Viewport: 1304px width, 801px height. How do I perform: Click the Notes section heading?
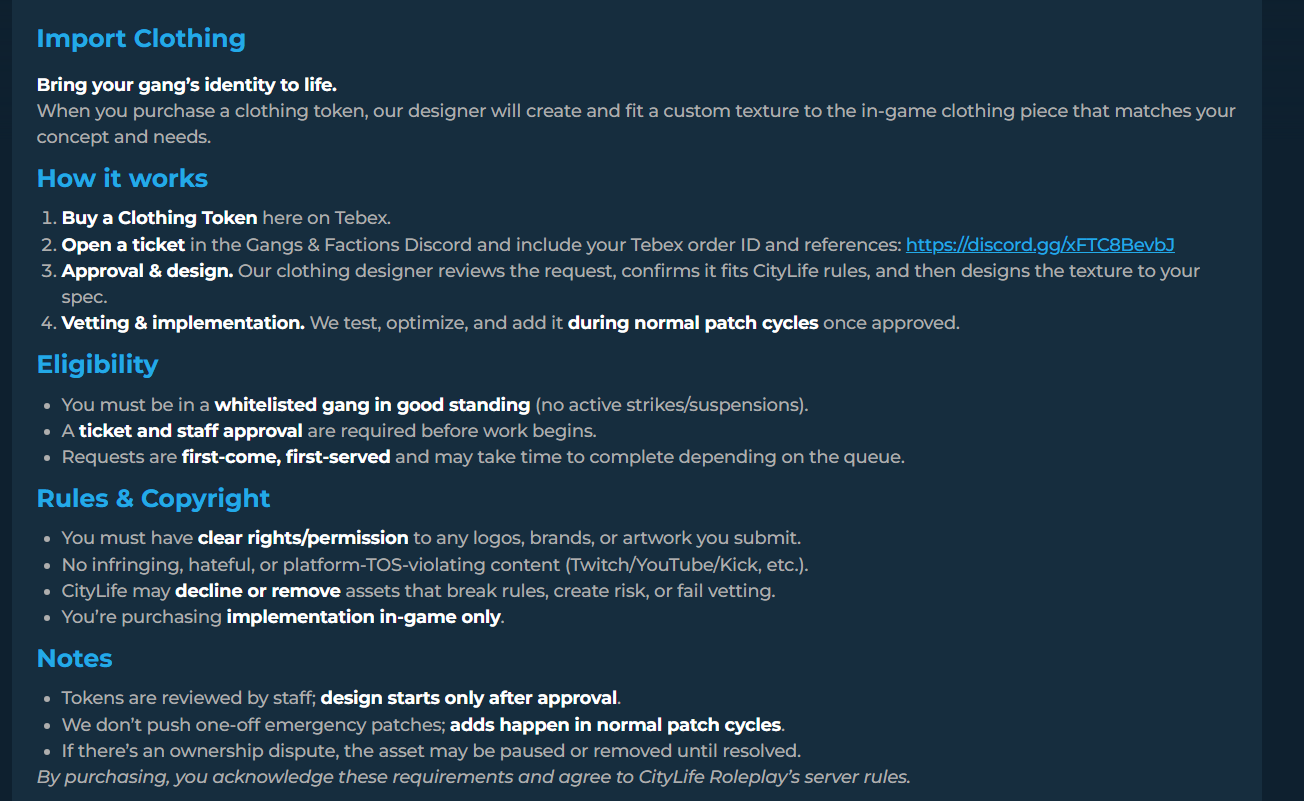pos(74,659)
